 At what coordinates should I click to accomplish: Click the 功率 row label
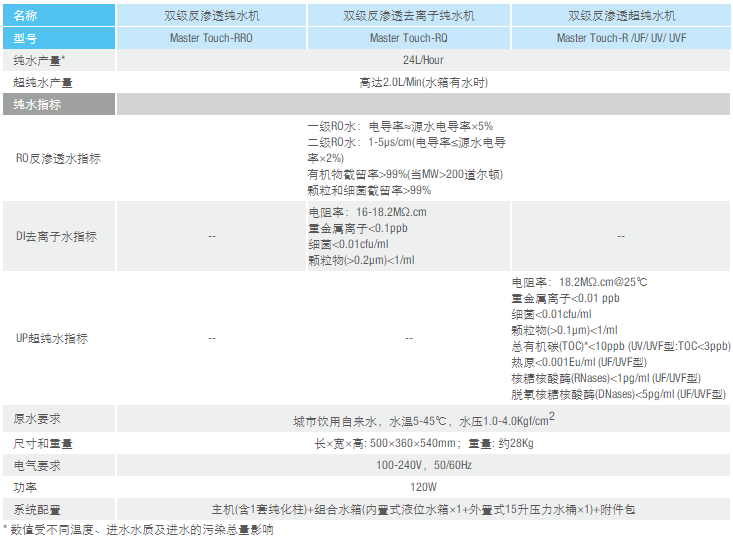tap(25, 487)
